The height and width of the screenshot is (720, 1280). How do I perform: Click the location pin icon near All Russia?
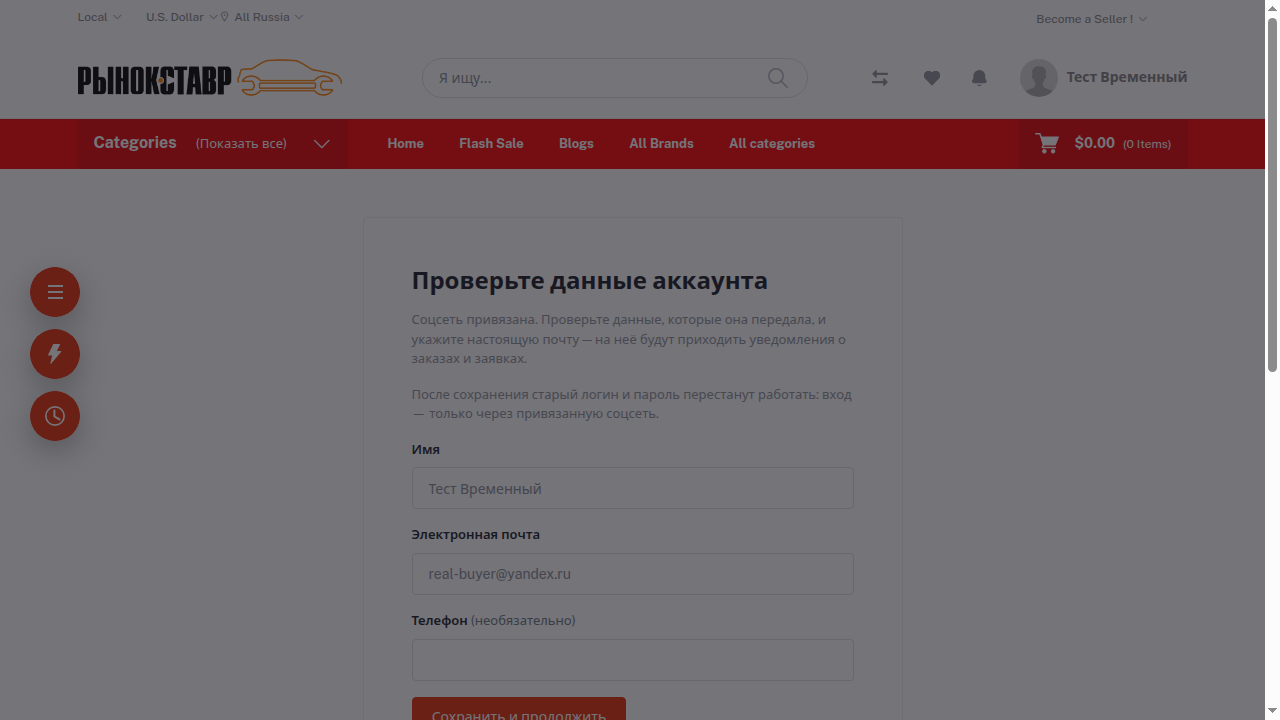225,17
